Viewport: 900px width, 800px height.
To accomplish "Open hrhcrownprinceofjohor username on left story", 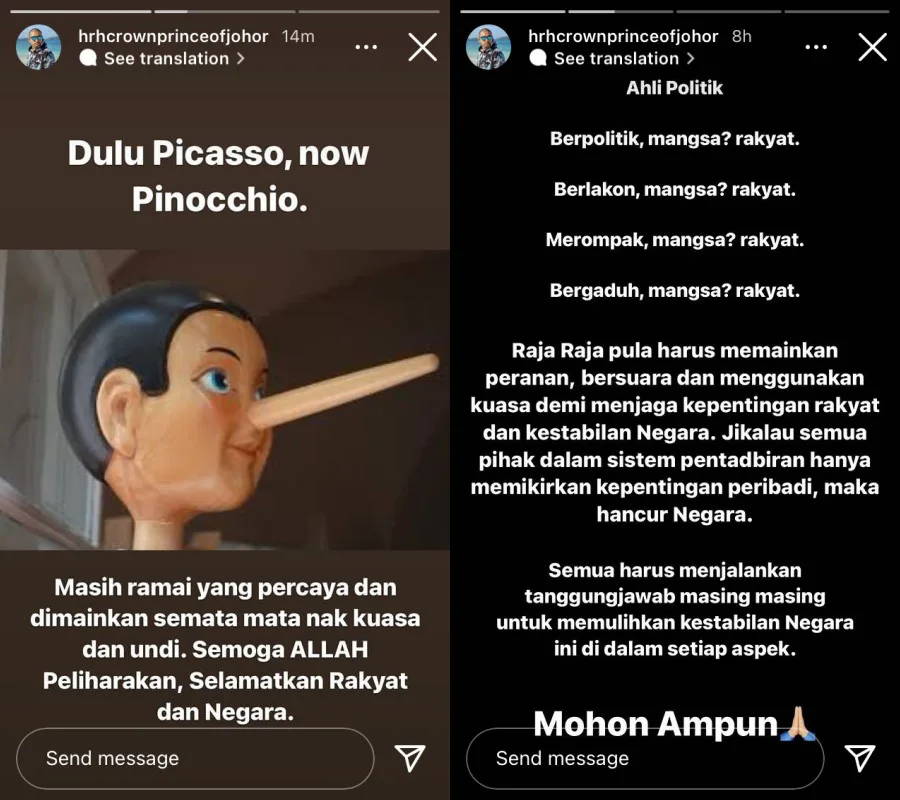I will [173, 36].
